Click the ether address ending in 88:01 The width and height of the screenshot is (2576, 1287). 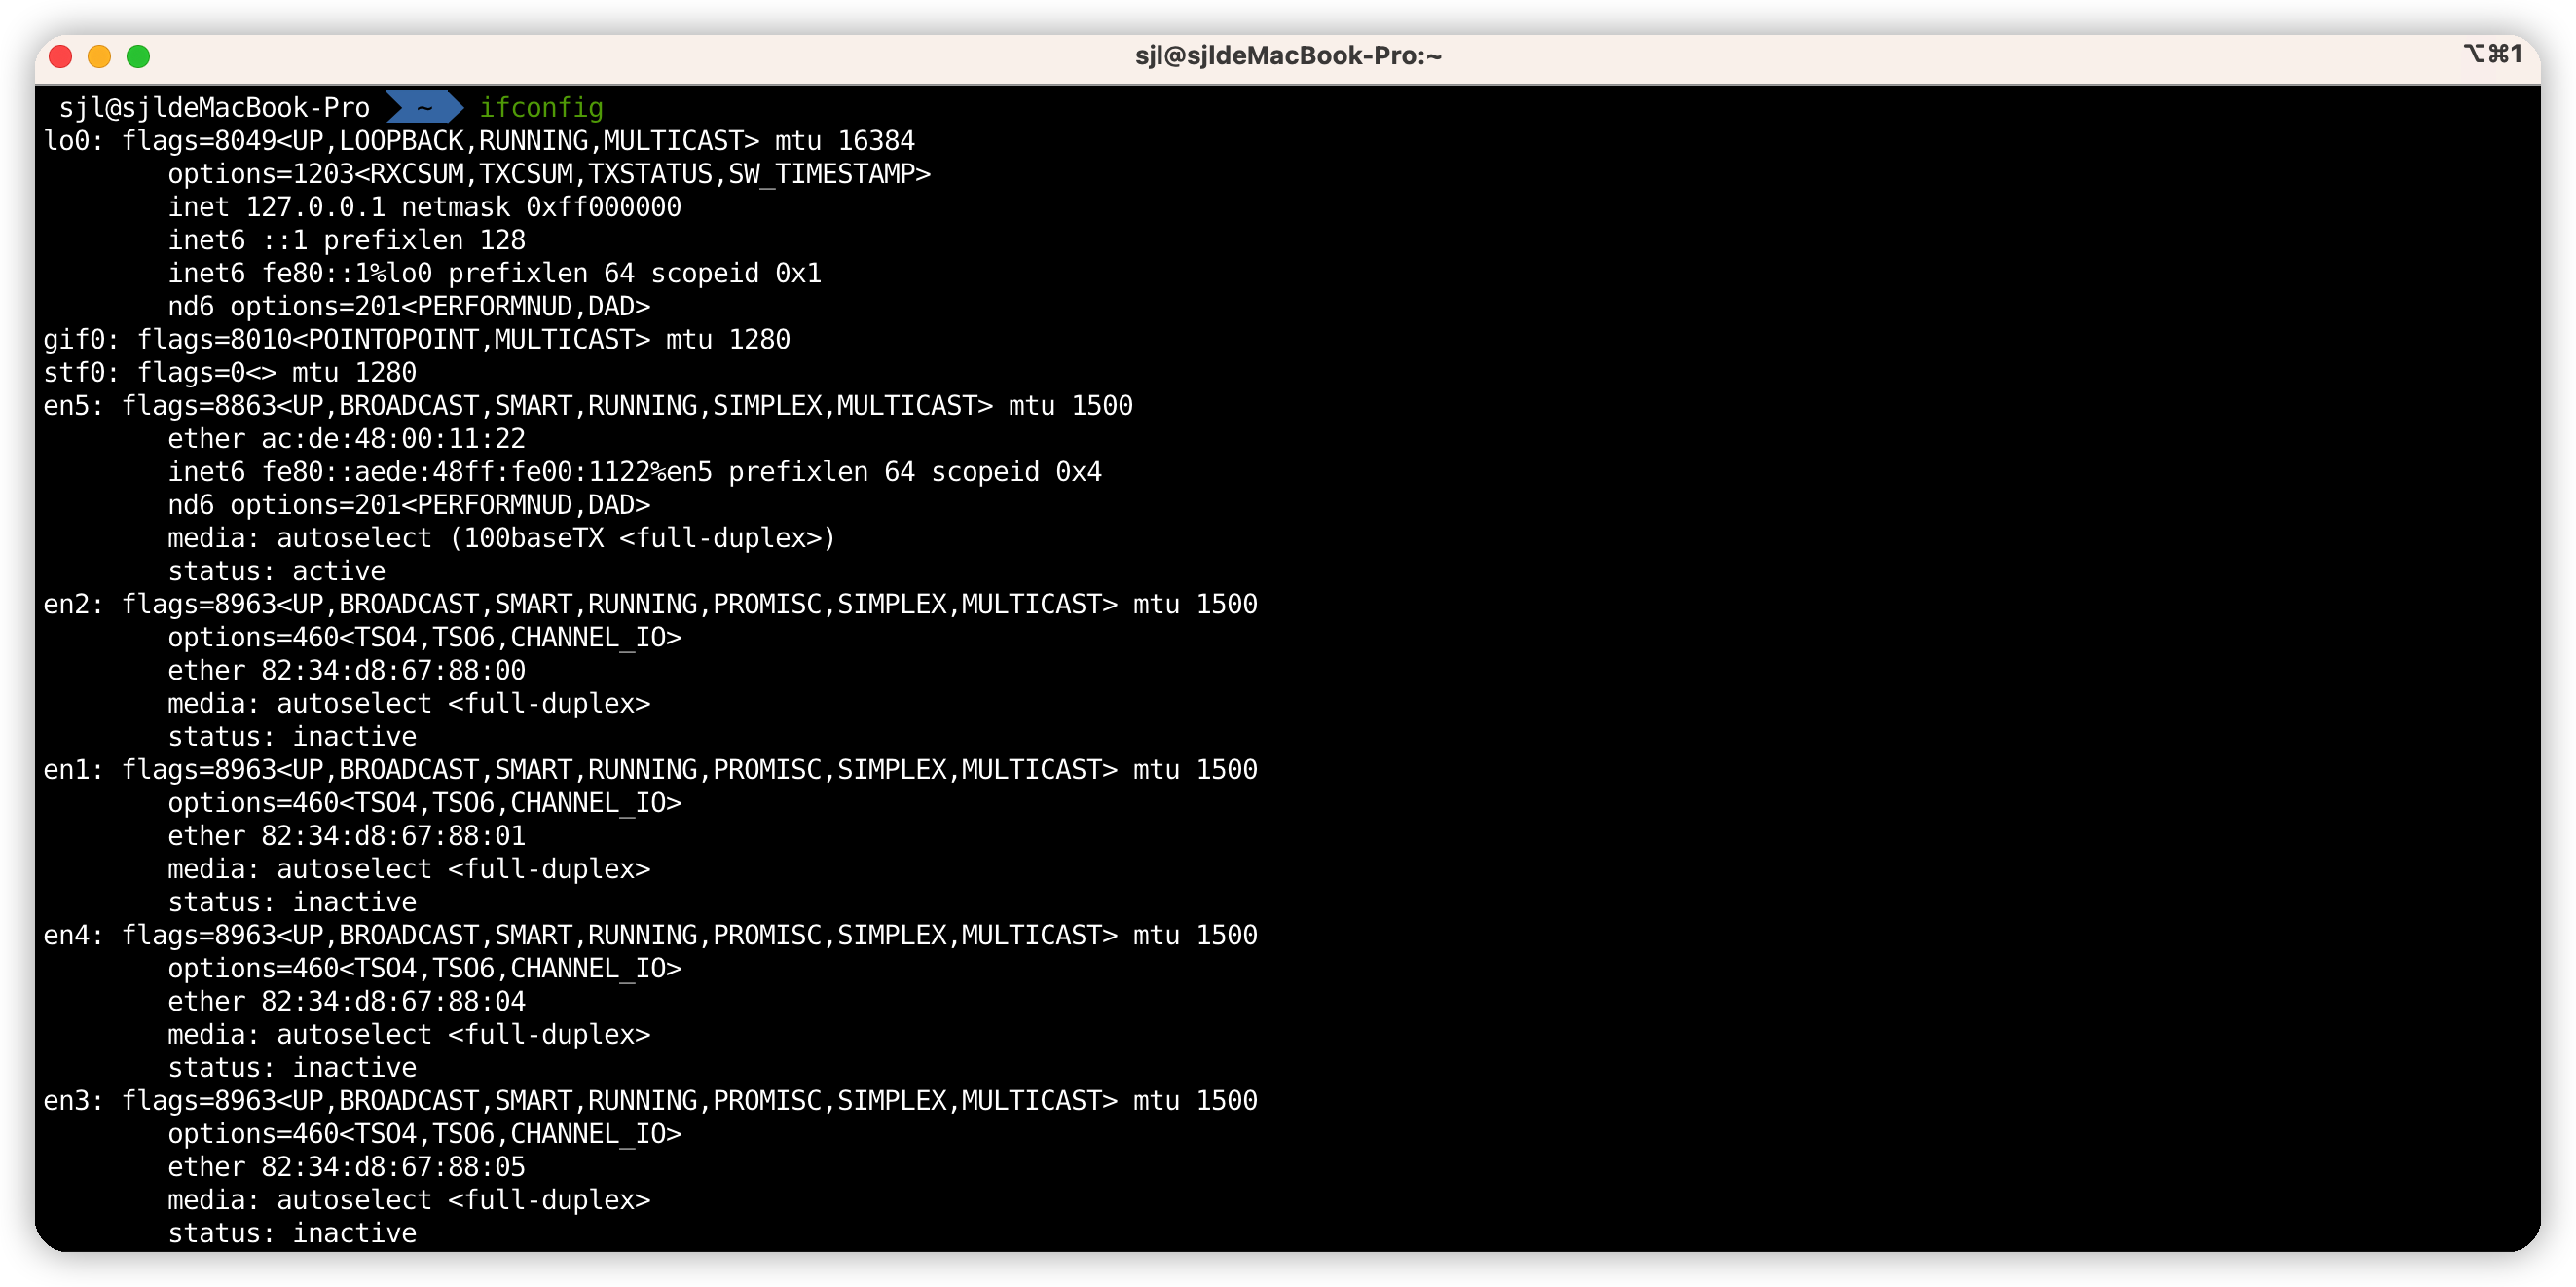point(392,835)
